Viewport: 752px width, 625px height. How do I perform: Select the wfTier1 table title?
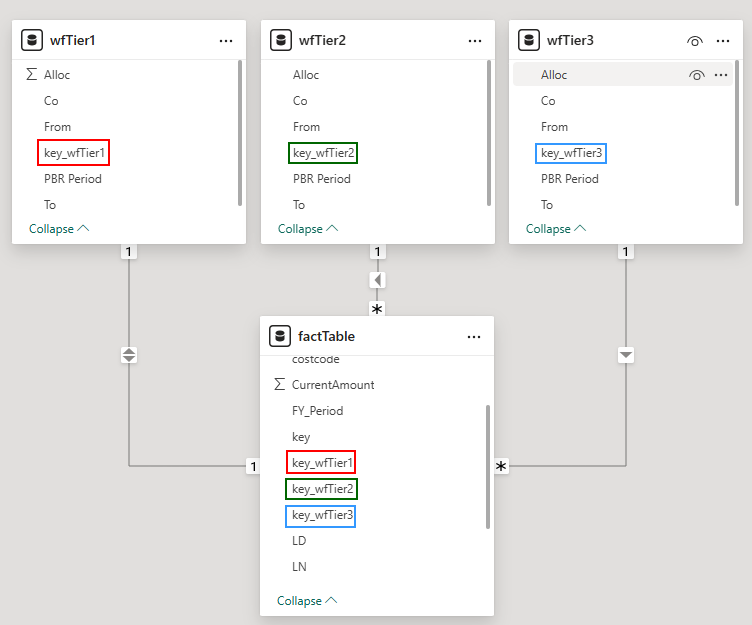click(72, 40)
